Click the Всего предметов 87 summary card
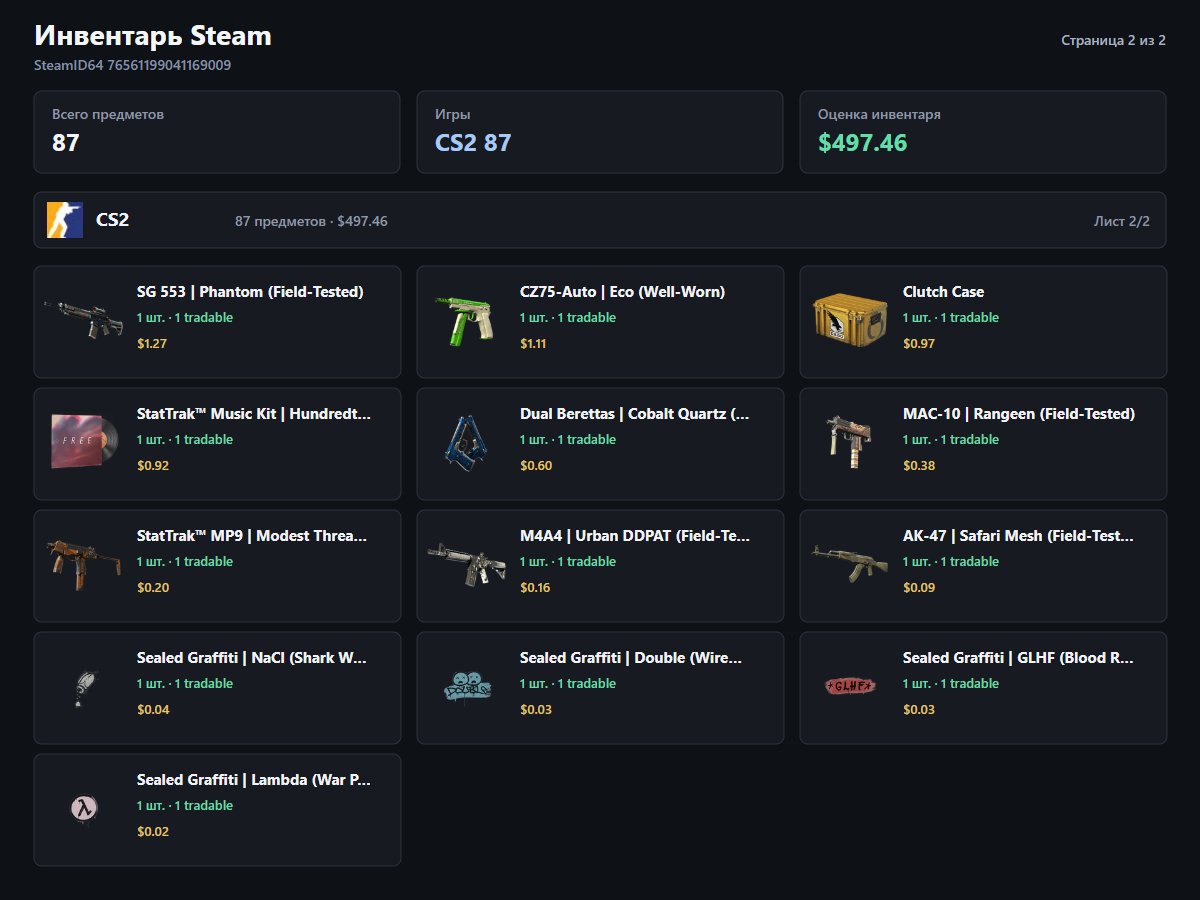 217,132
